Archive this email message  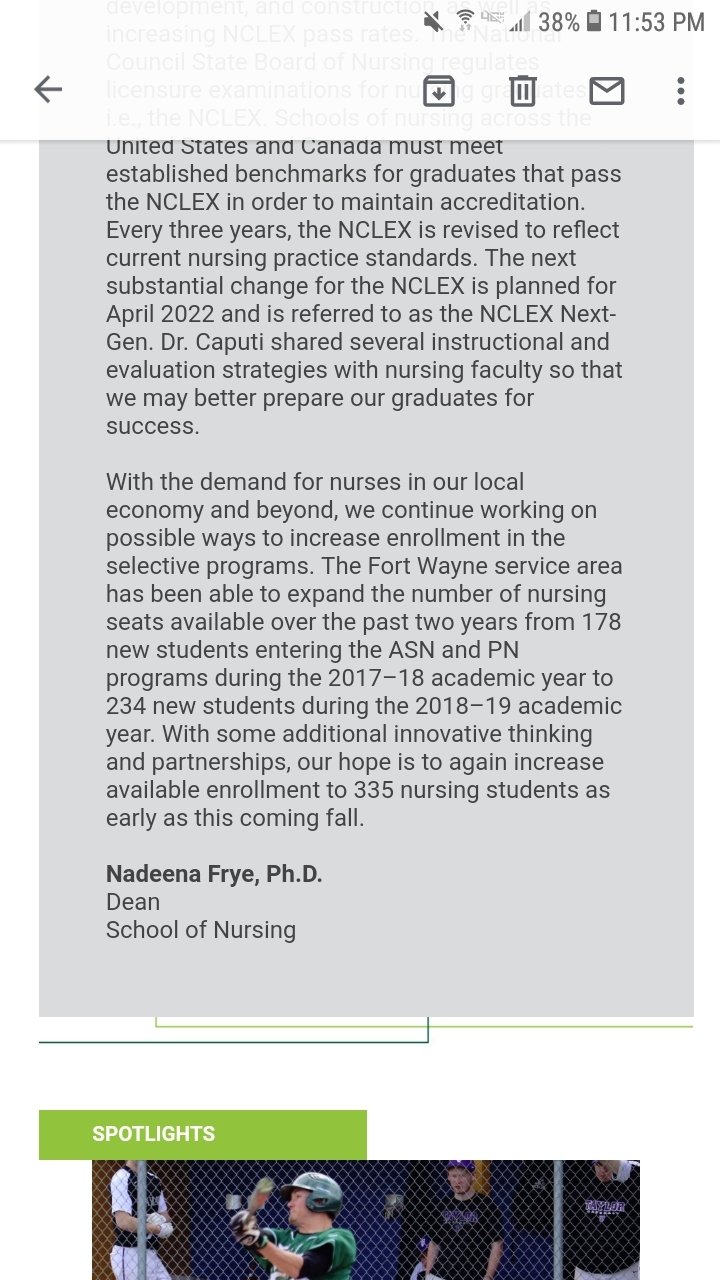pyautogui.click(x=439, y=91)
